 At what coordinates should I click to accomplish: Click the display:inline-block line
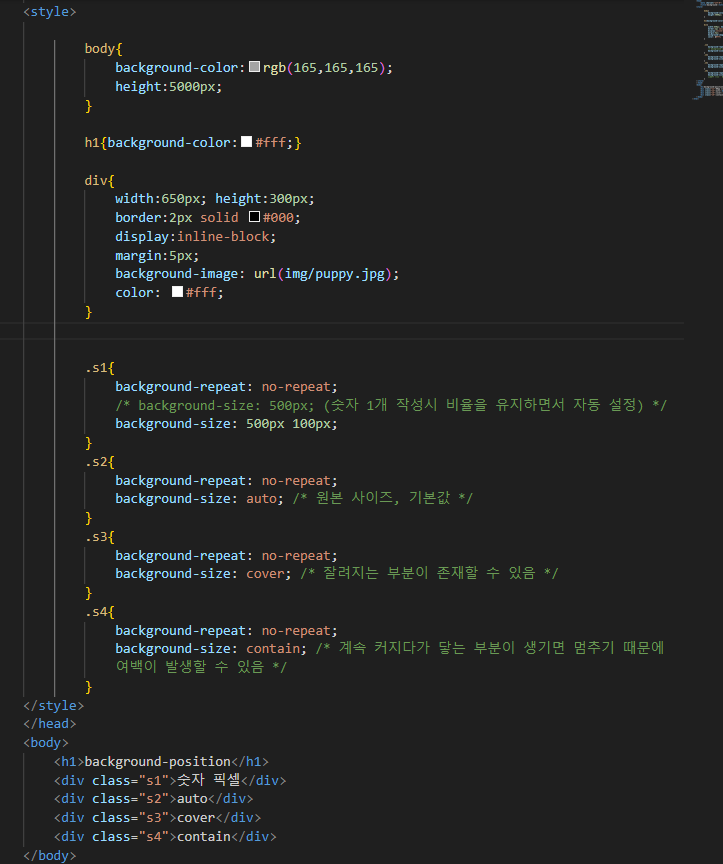click(x=196, y=236)
